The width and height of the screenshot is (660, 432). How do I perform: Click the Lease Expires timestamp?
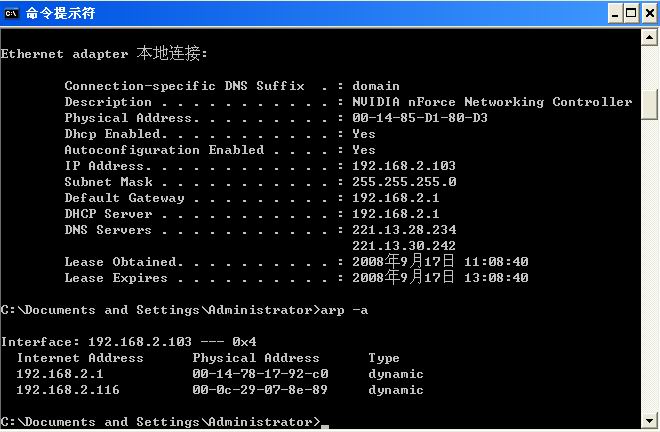(440, 278)
